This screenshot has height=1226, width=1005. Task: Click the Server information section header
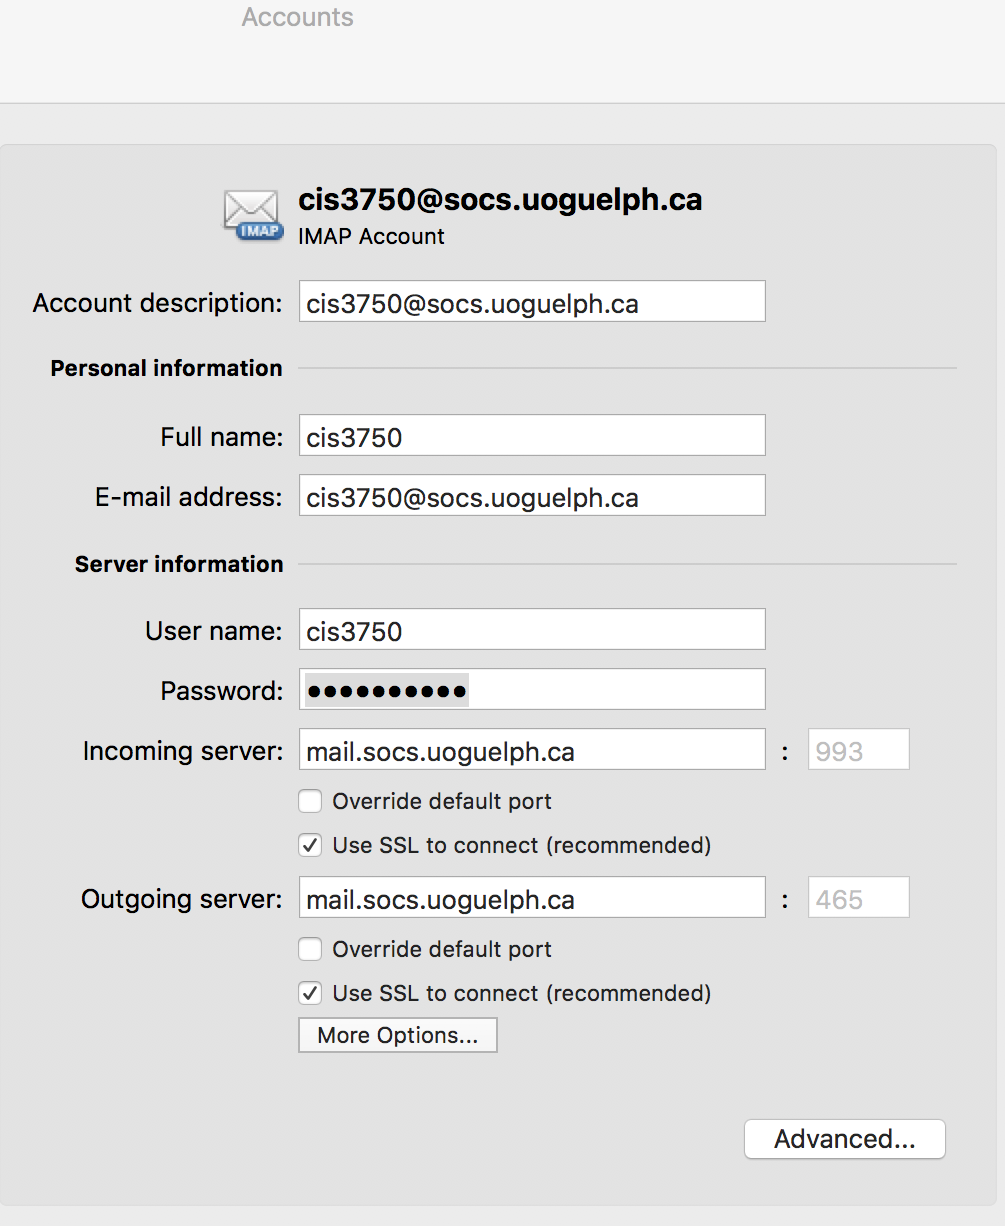[x=178, y=563]
